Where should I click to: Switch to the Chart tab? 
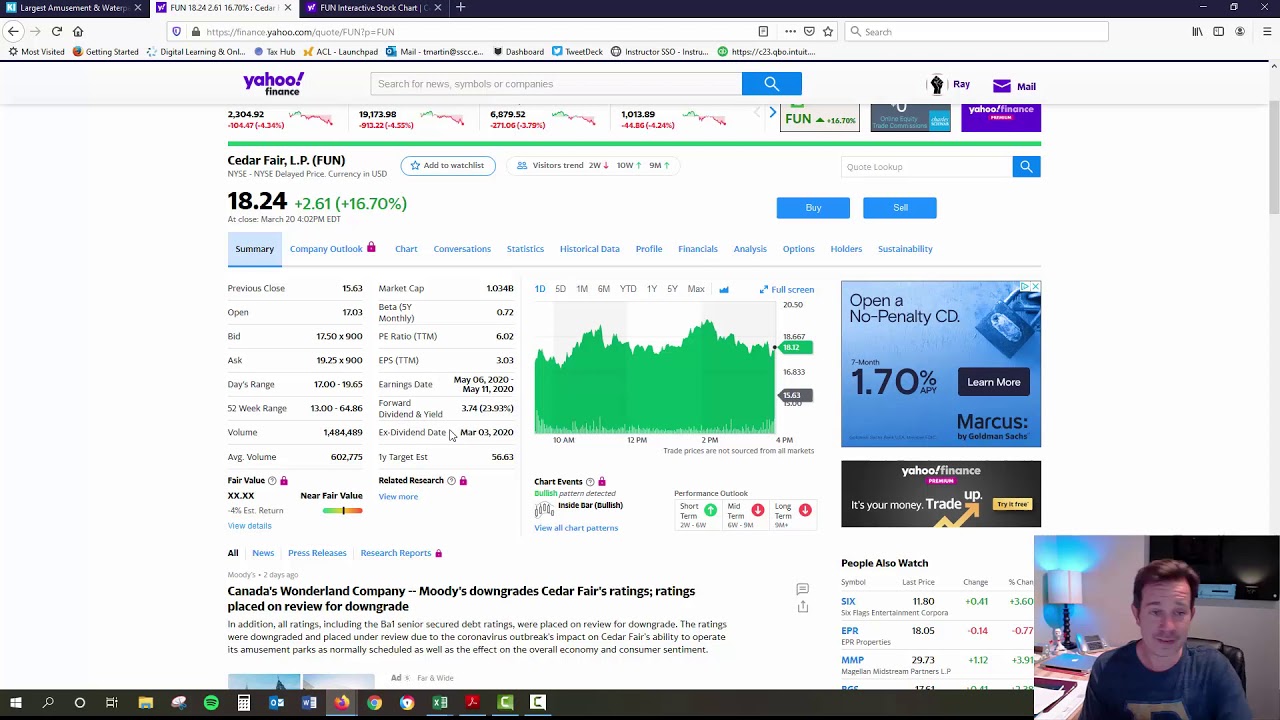tap(406, 249)
